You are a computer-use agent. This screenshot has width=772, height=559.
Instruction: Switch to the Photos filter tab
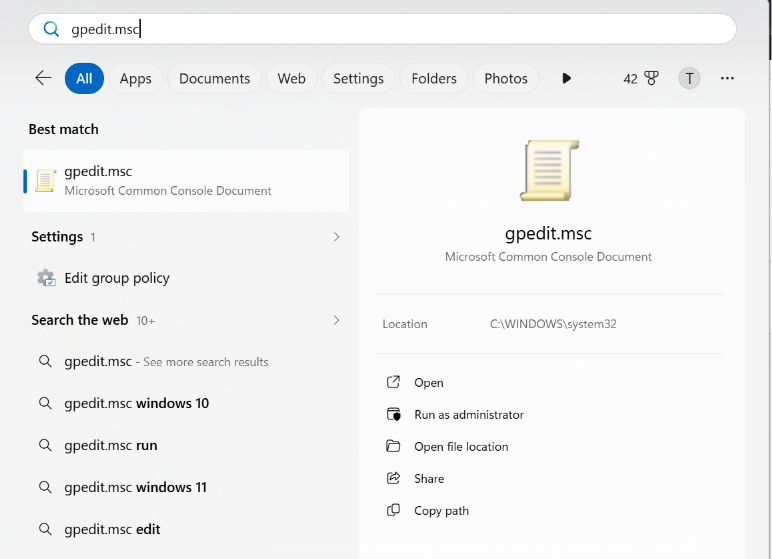pyautogui.click(x=506, y=78)
